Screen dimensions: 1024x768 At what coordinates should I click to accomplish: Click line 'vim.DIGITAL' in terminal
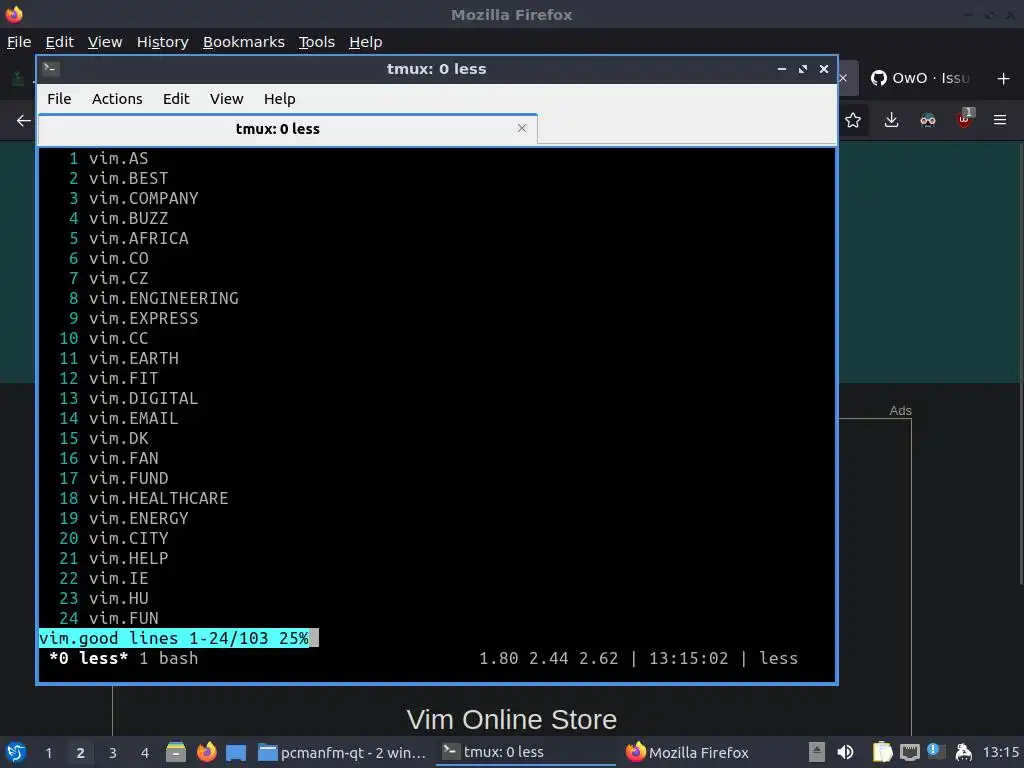click(144, 398)
